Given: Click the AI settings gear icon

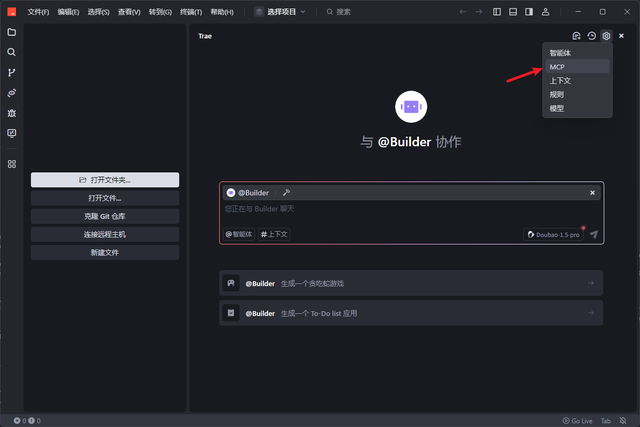Looking at the screenshot, I should click(x=606, y=36).
